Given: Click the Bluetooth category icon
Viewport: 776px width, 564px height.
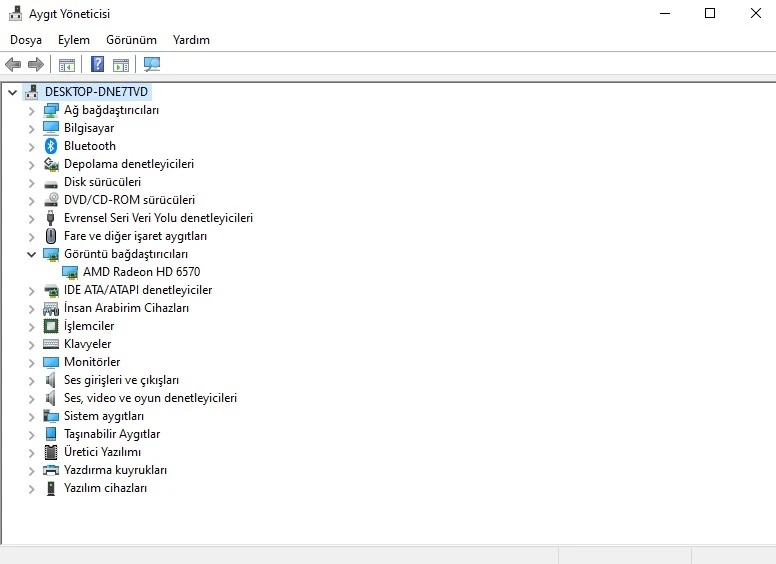Looking at the screenshot, I should pos(50,146).
